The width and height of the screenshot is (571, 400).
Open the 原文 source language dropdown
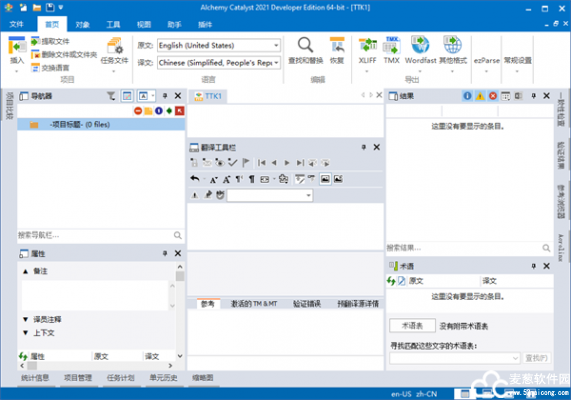(x=219, y=46)
